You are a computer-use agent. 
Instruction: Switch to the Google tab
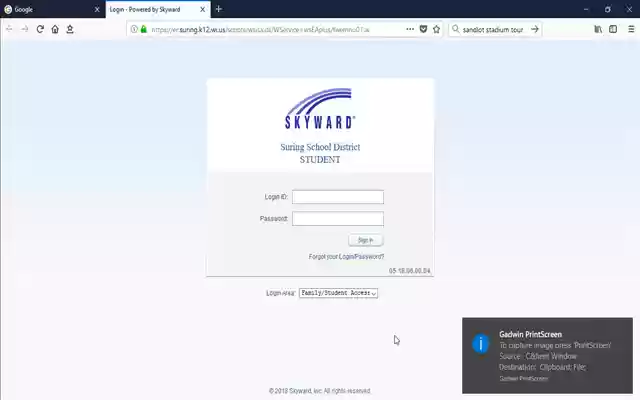click(x=53, y=9)
